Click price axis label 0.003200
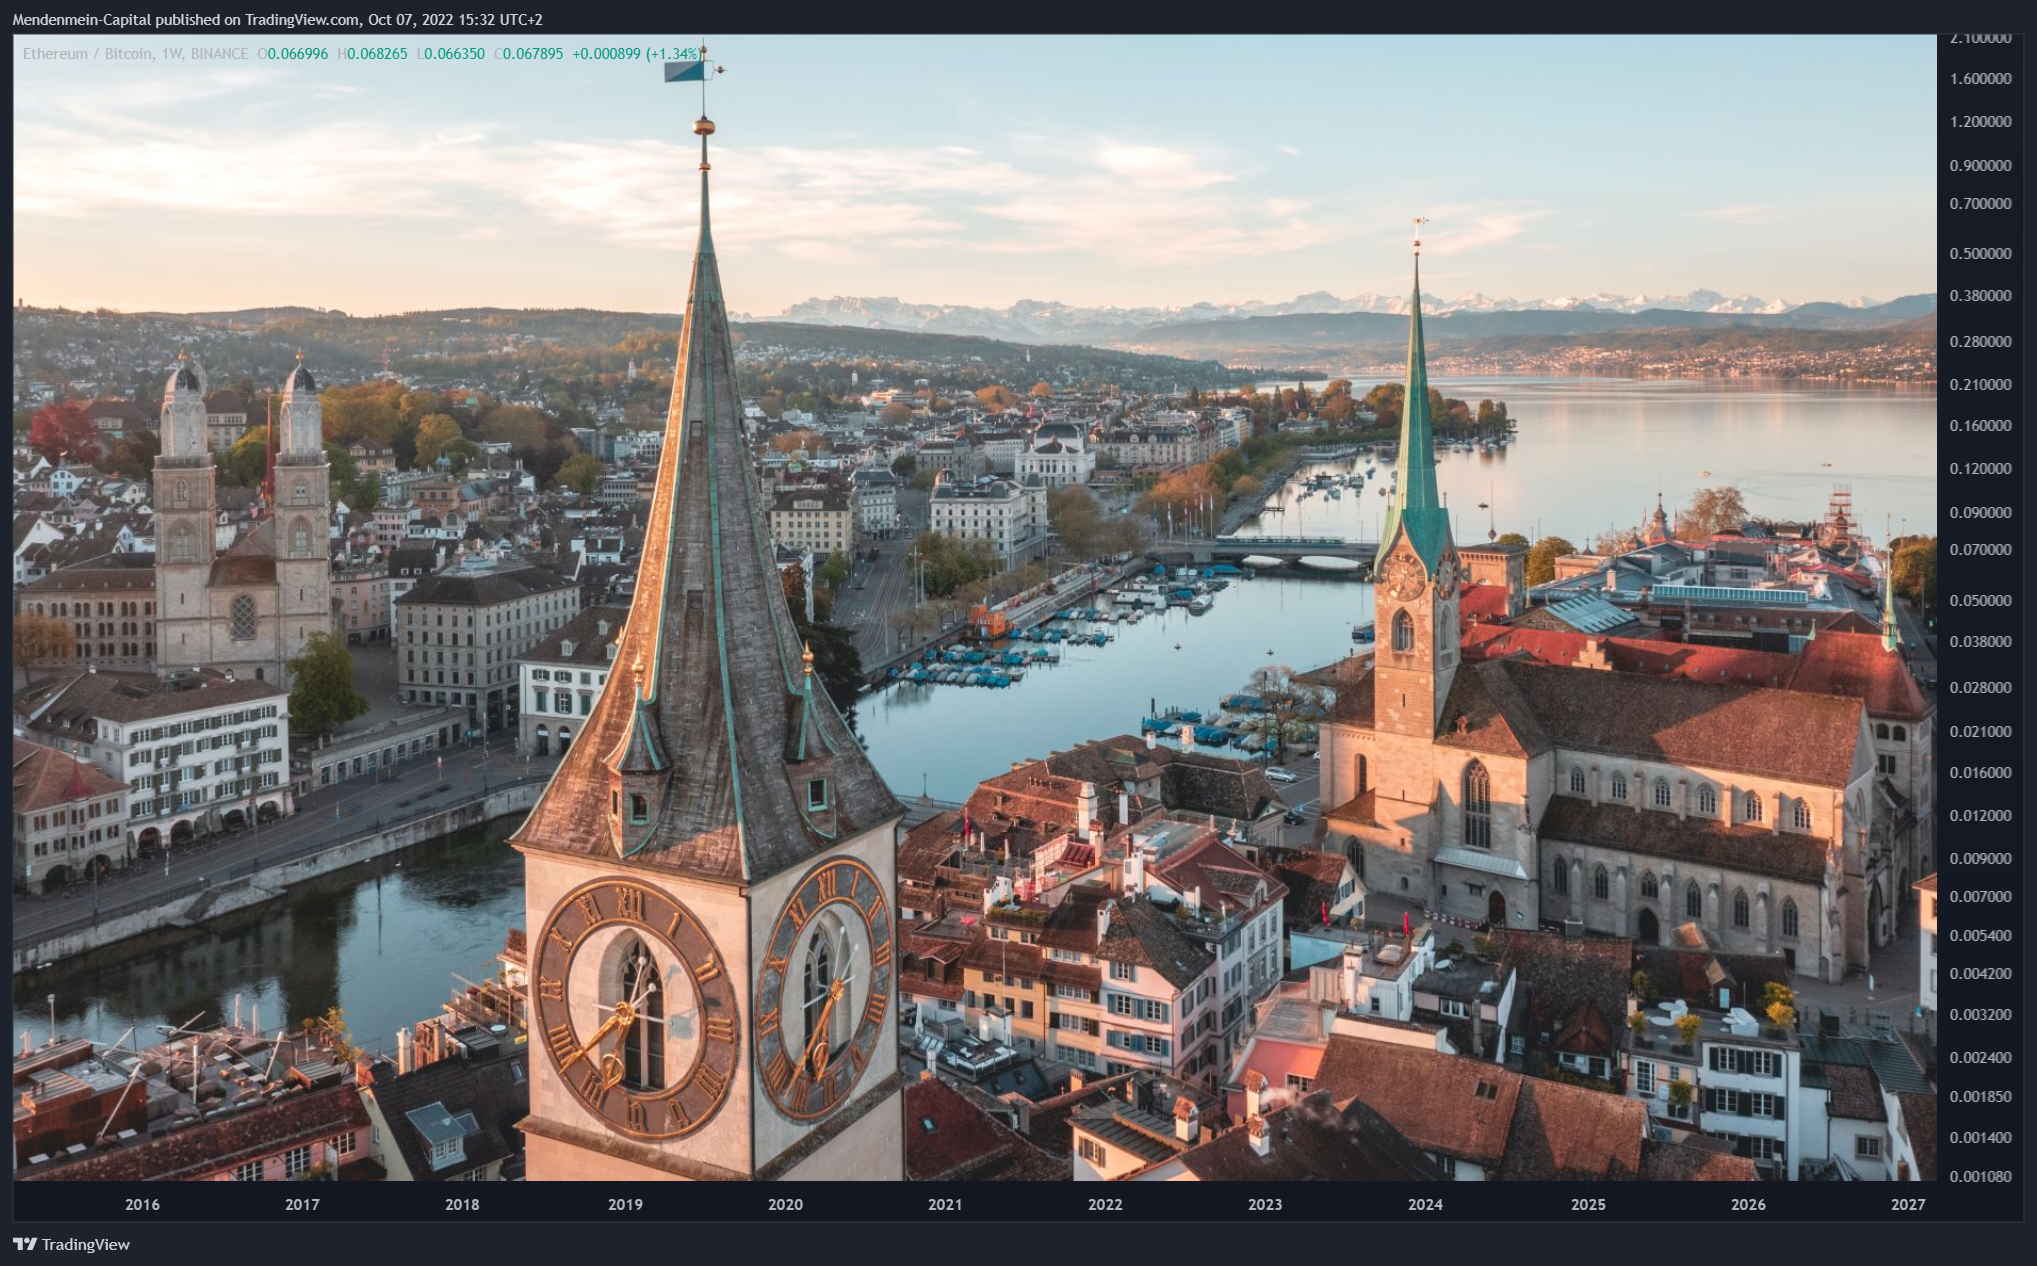Viewport: 2037px width, 1266px height. 1980,1014
